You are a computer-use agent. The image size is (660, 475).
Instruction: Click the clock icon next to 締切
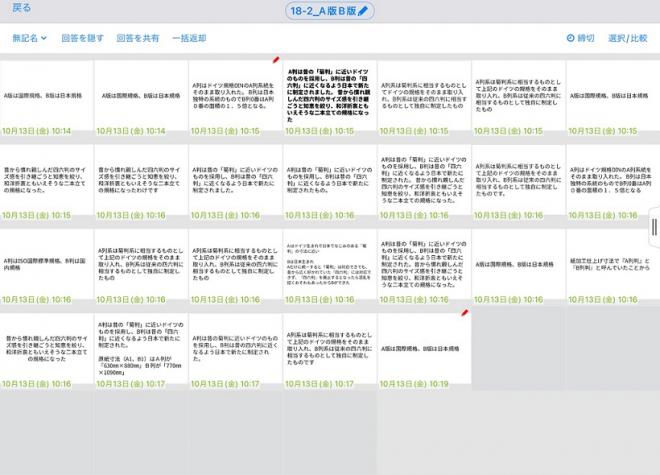pyautogui.click(x=571, y=38)
